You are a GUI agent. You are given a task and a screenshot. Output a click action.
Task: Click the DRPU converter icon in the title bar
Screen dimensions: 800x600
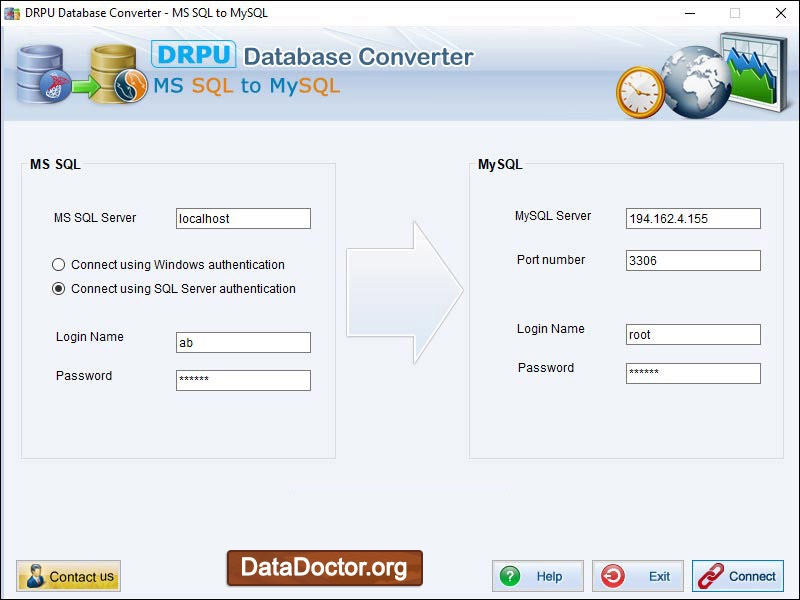[x=10, y=11]
